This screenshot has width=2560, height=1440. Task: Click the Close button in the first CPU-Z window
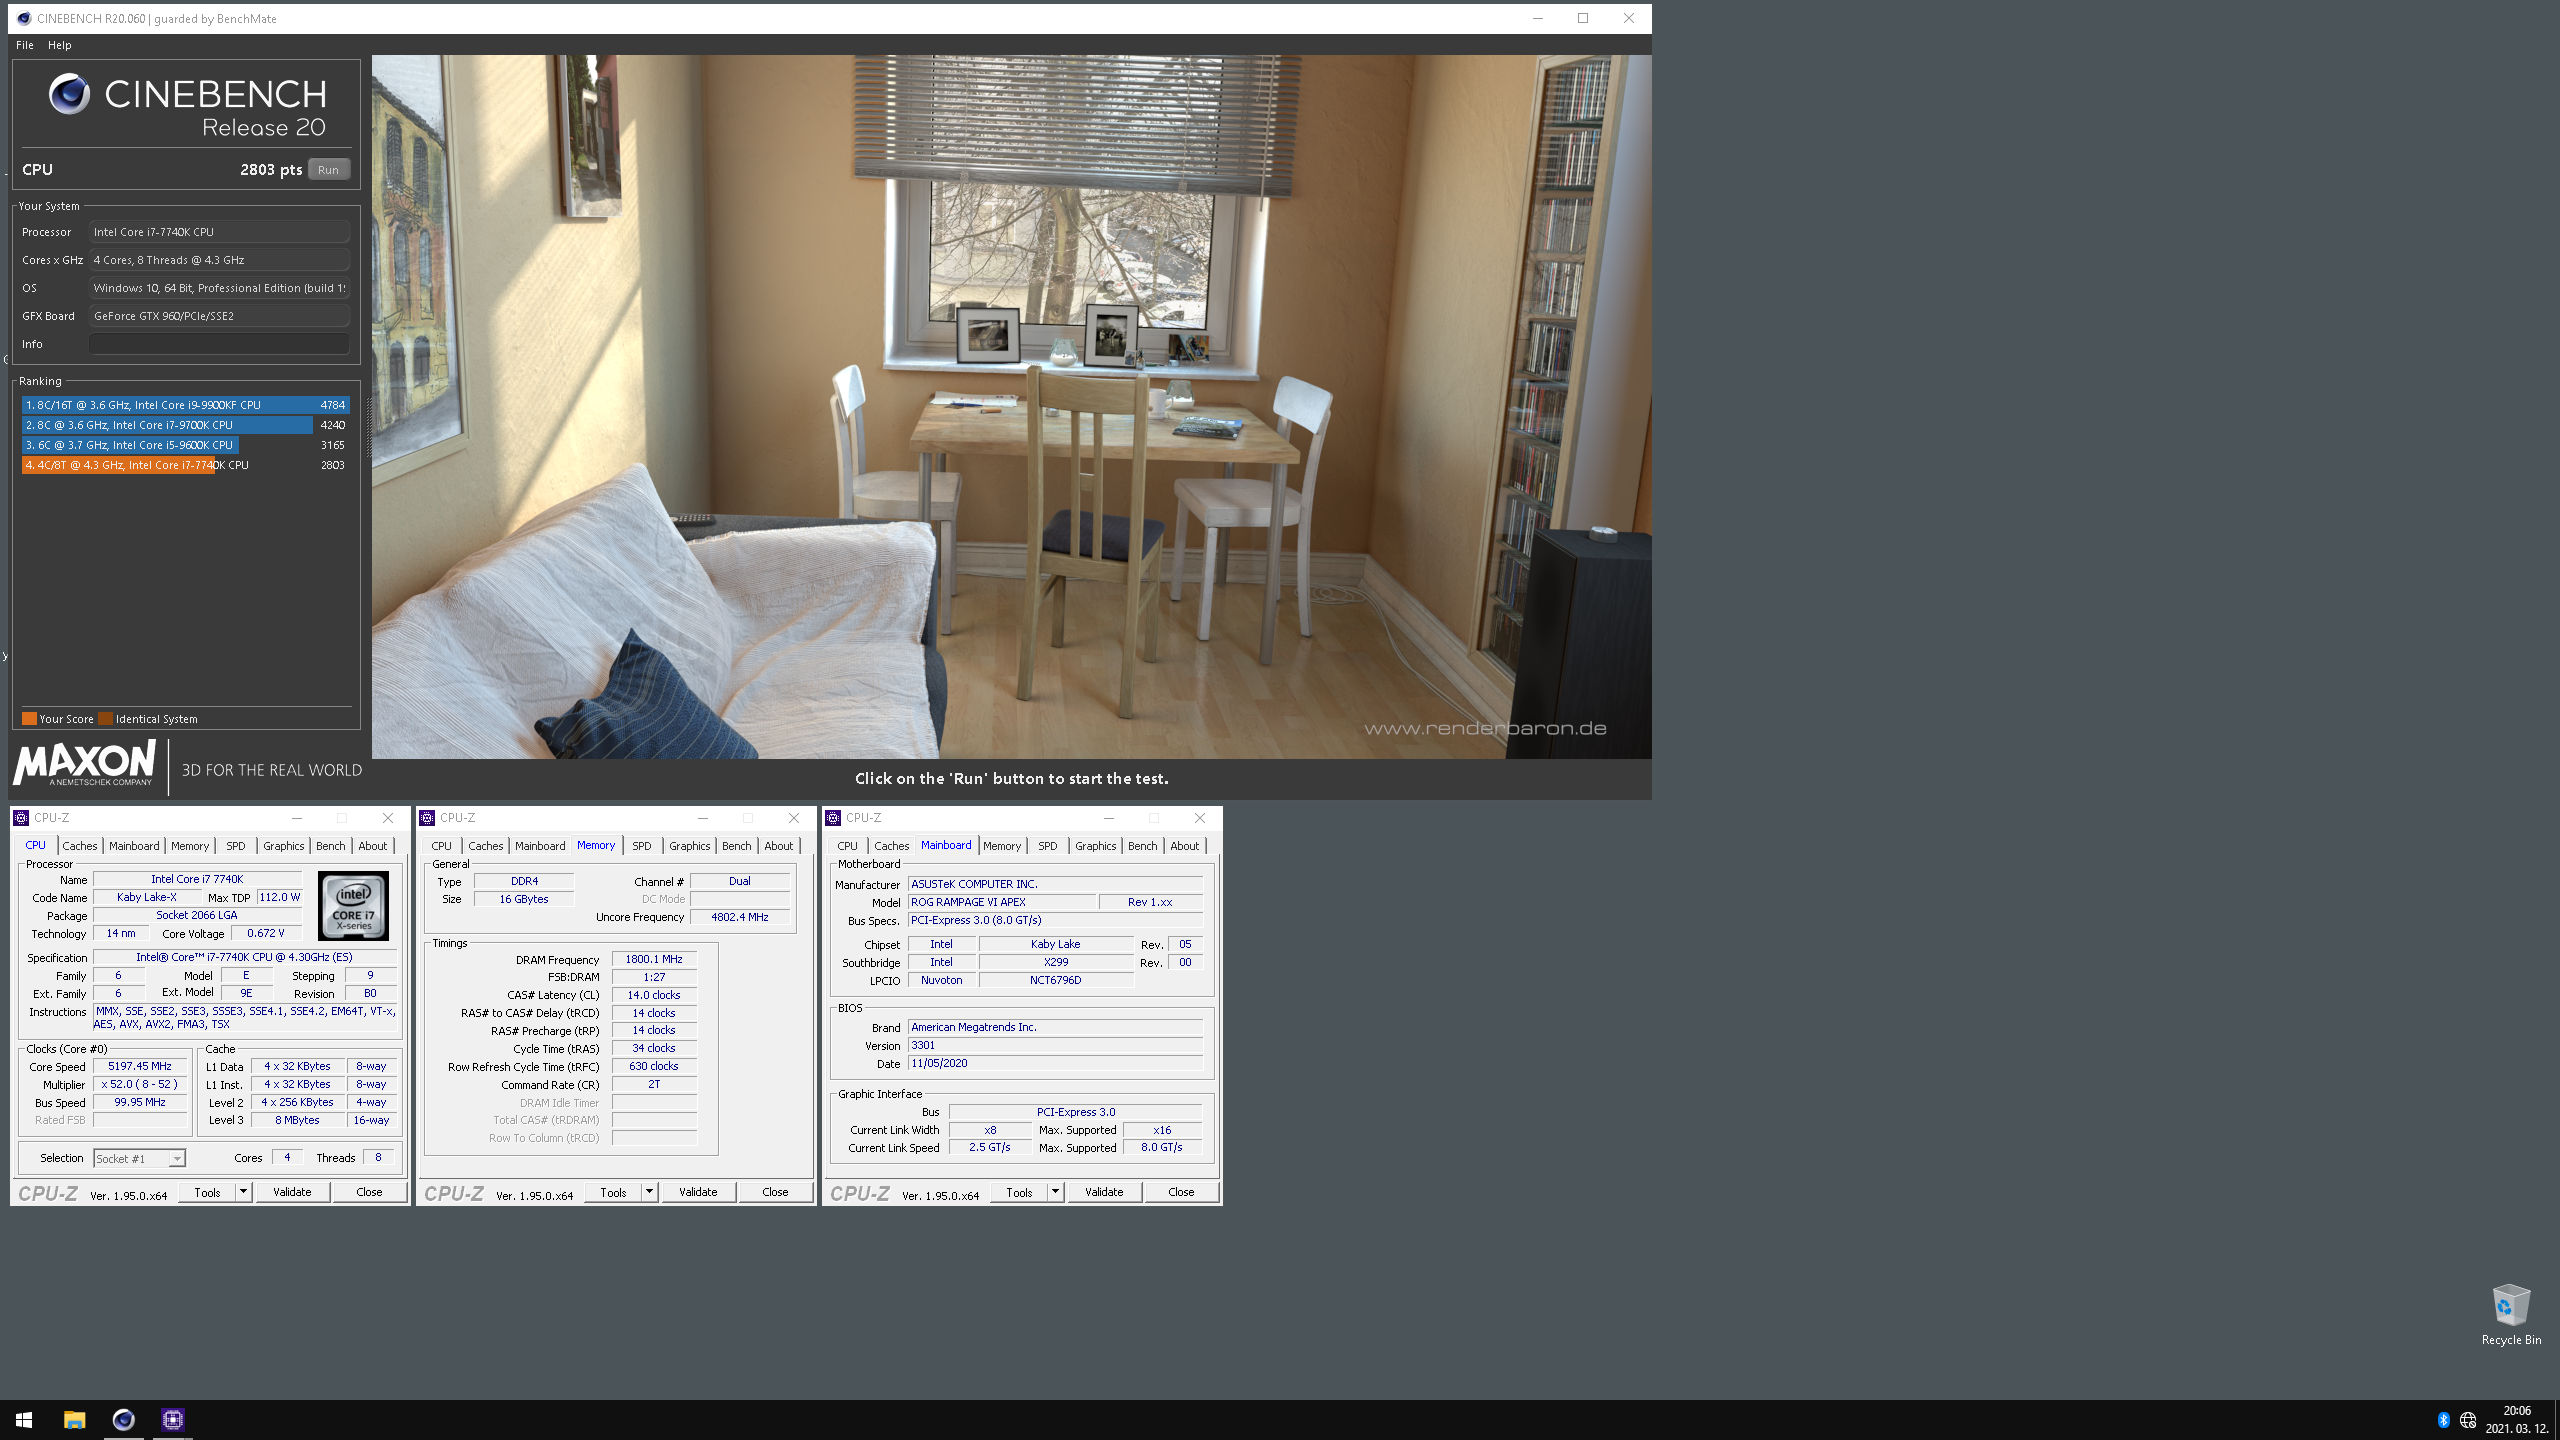coord(369,1192)
